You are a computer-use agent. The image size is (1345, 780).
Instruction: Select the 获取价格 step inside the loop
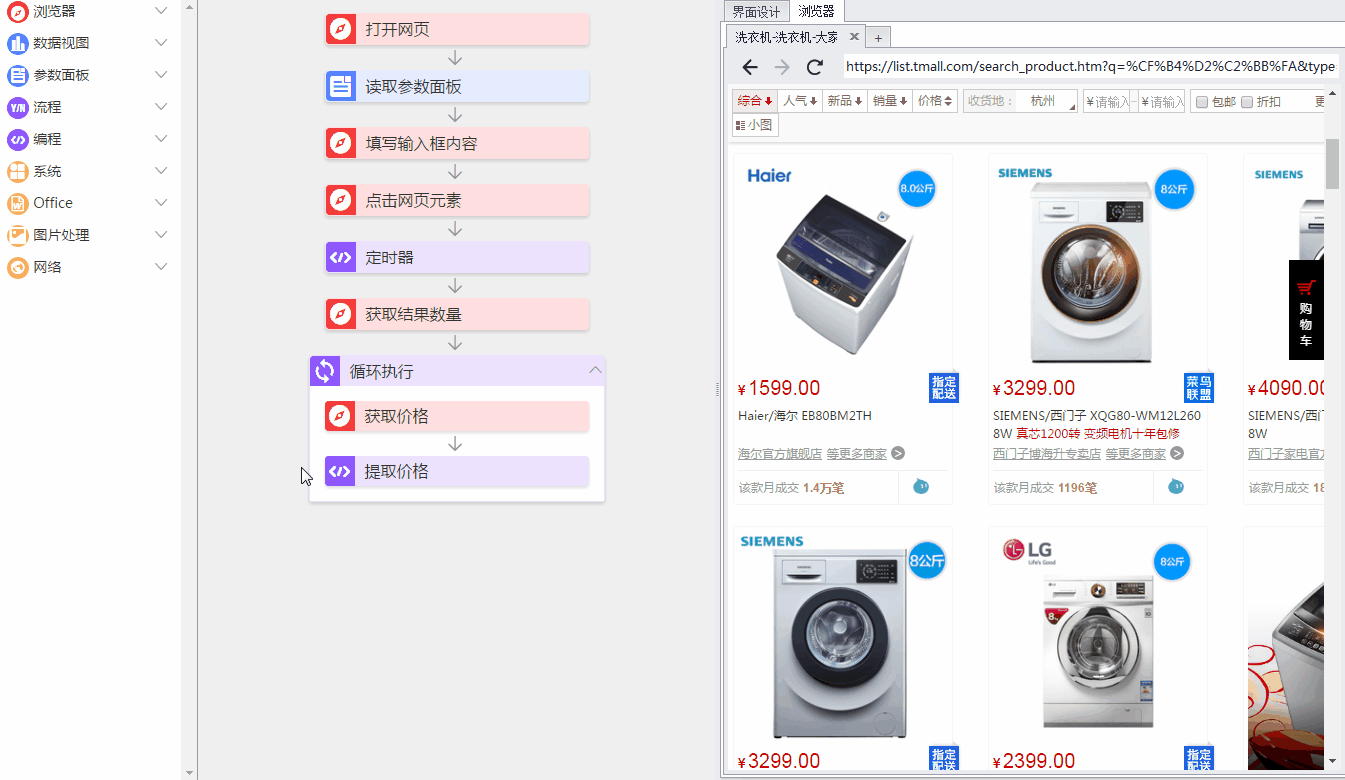click(x=457, y=416)
